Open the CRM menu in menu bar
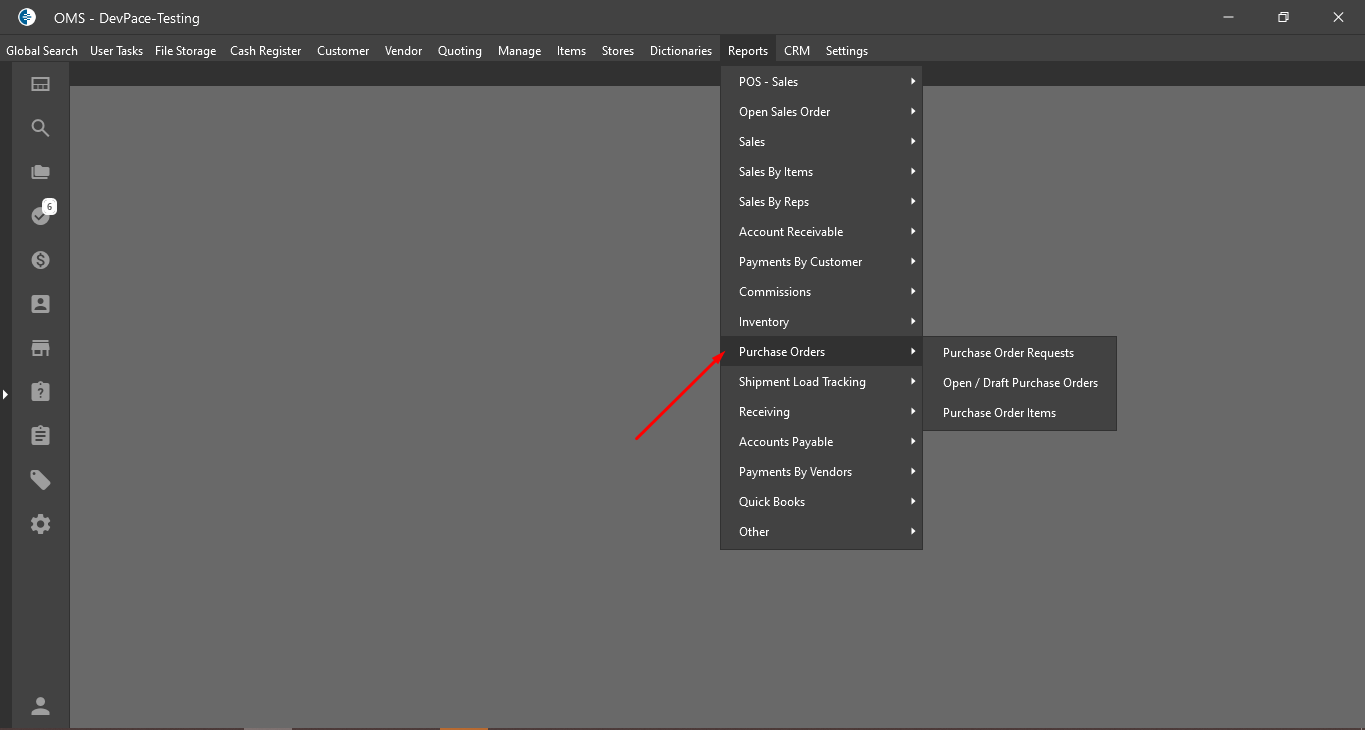 (x=797, y=51)
